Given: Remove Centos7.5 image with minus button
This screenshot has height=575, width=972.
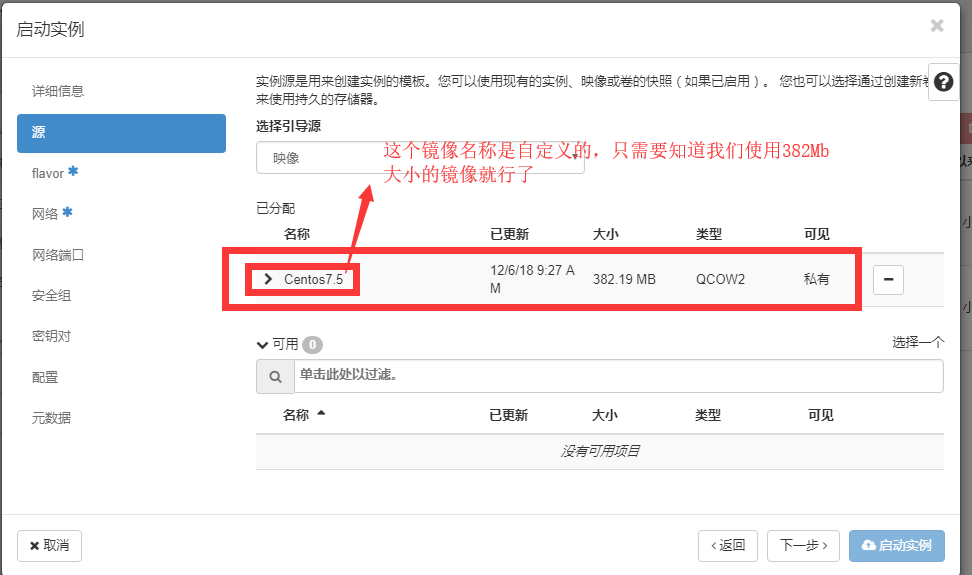Looking at the screenshot, I should point(888,280).
